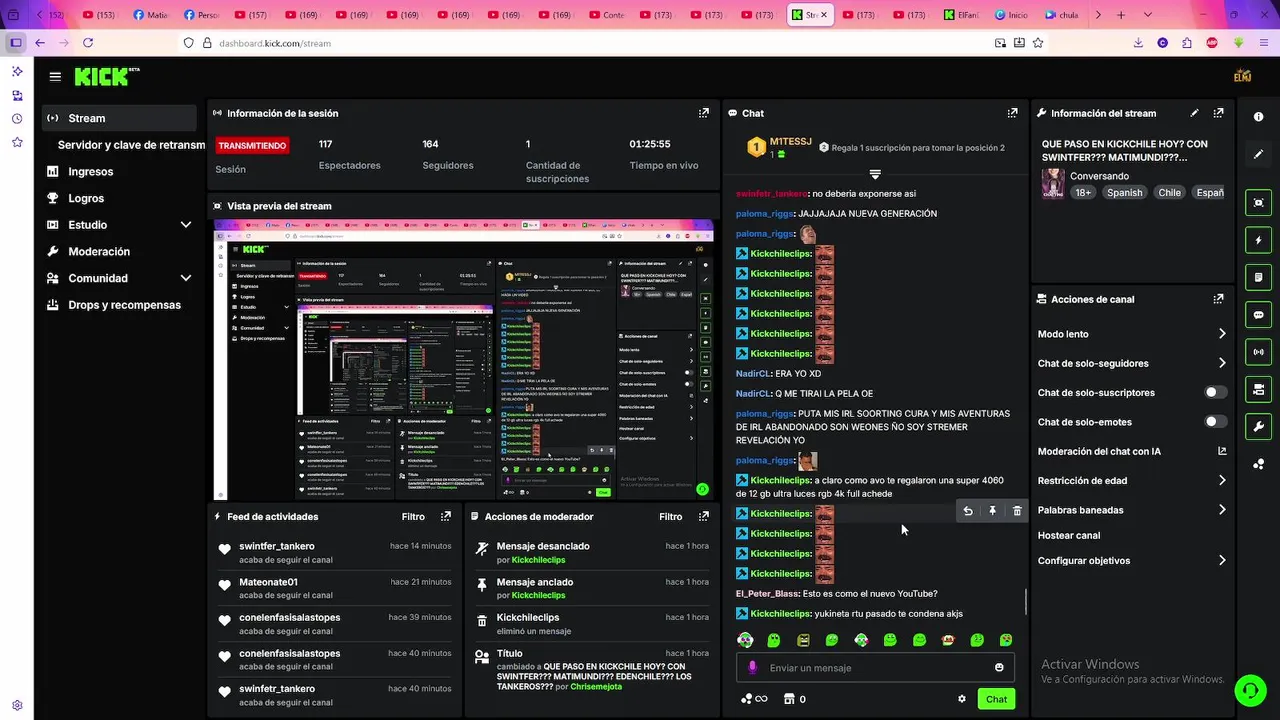The height and width of the screenshot is (720, 1280).
Task: Click the chat scrollbar thumb
Action: pos(1025,603)
